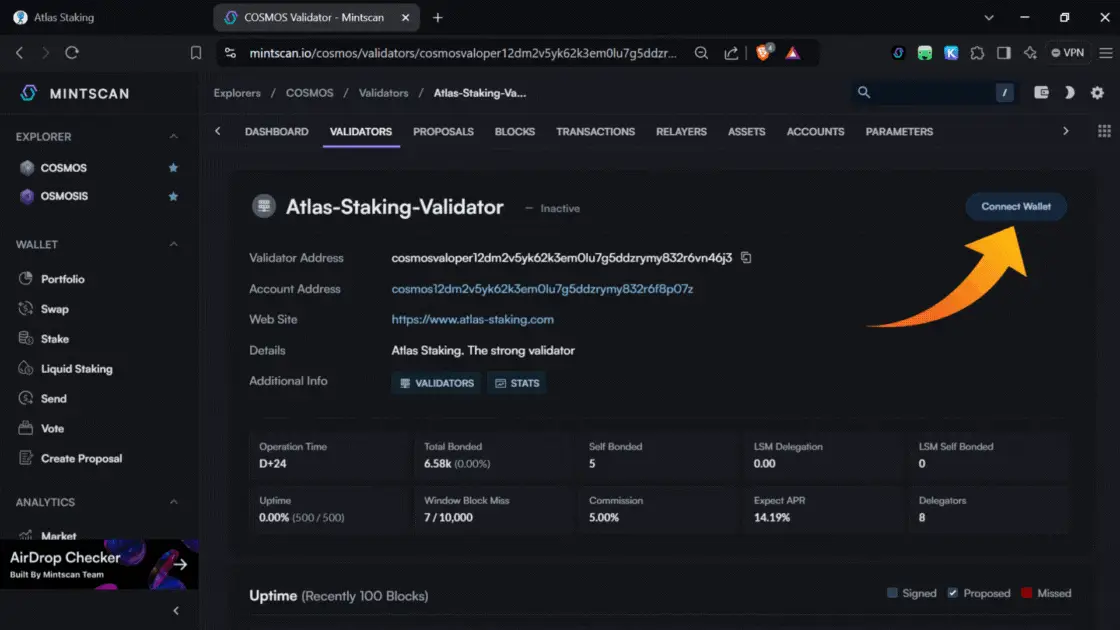Collapse the ANALYTICS section chevron
Screen dimensions: 1120x630
173,502
